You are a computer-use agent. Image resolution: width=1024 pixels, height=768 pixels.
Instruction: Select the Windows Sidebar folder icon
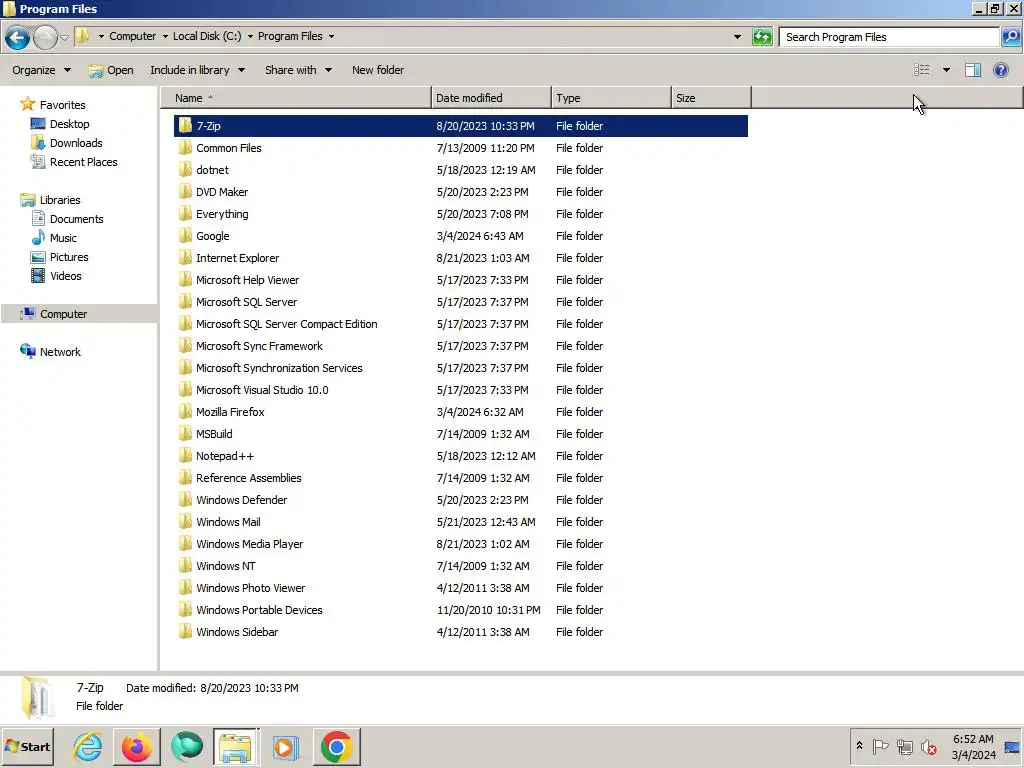click(x=185, y=632)
